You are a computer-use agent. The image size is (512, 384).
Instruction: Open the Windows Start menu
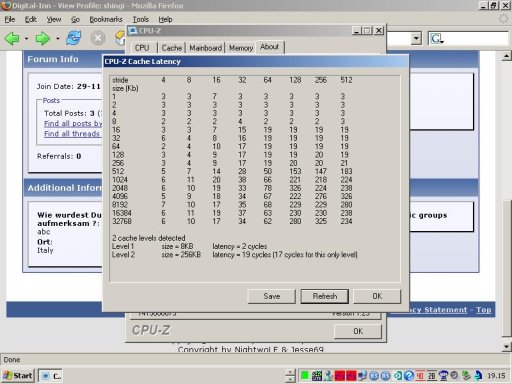(x=18, y=376)
